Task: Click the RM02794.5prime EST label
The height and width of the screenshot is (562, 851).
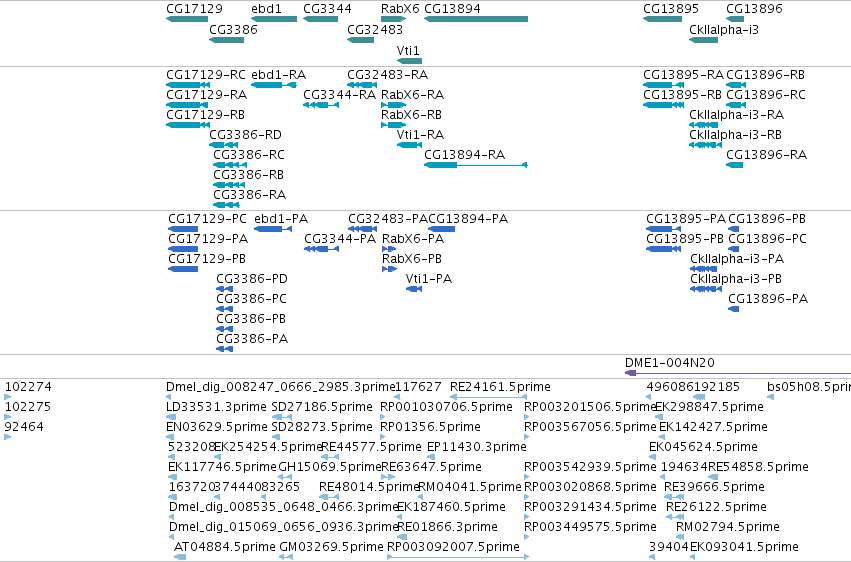Action: point(728,528)
